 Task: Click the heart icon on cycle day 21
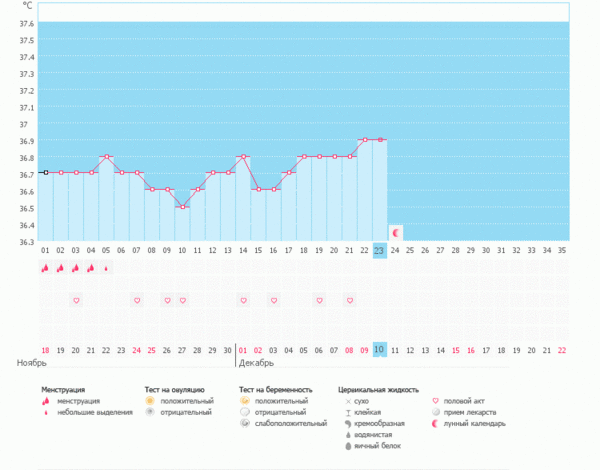(x=350, y=300)
